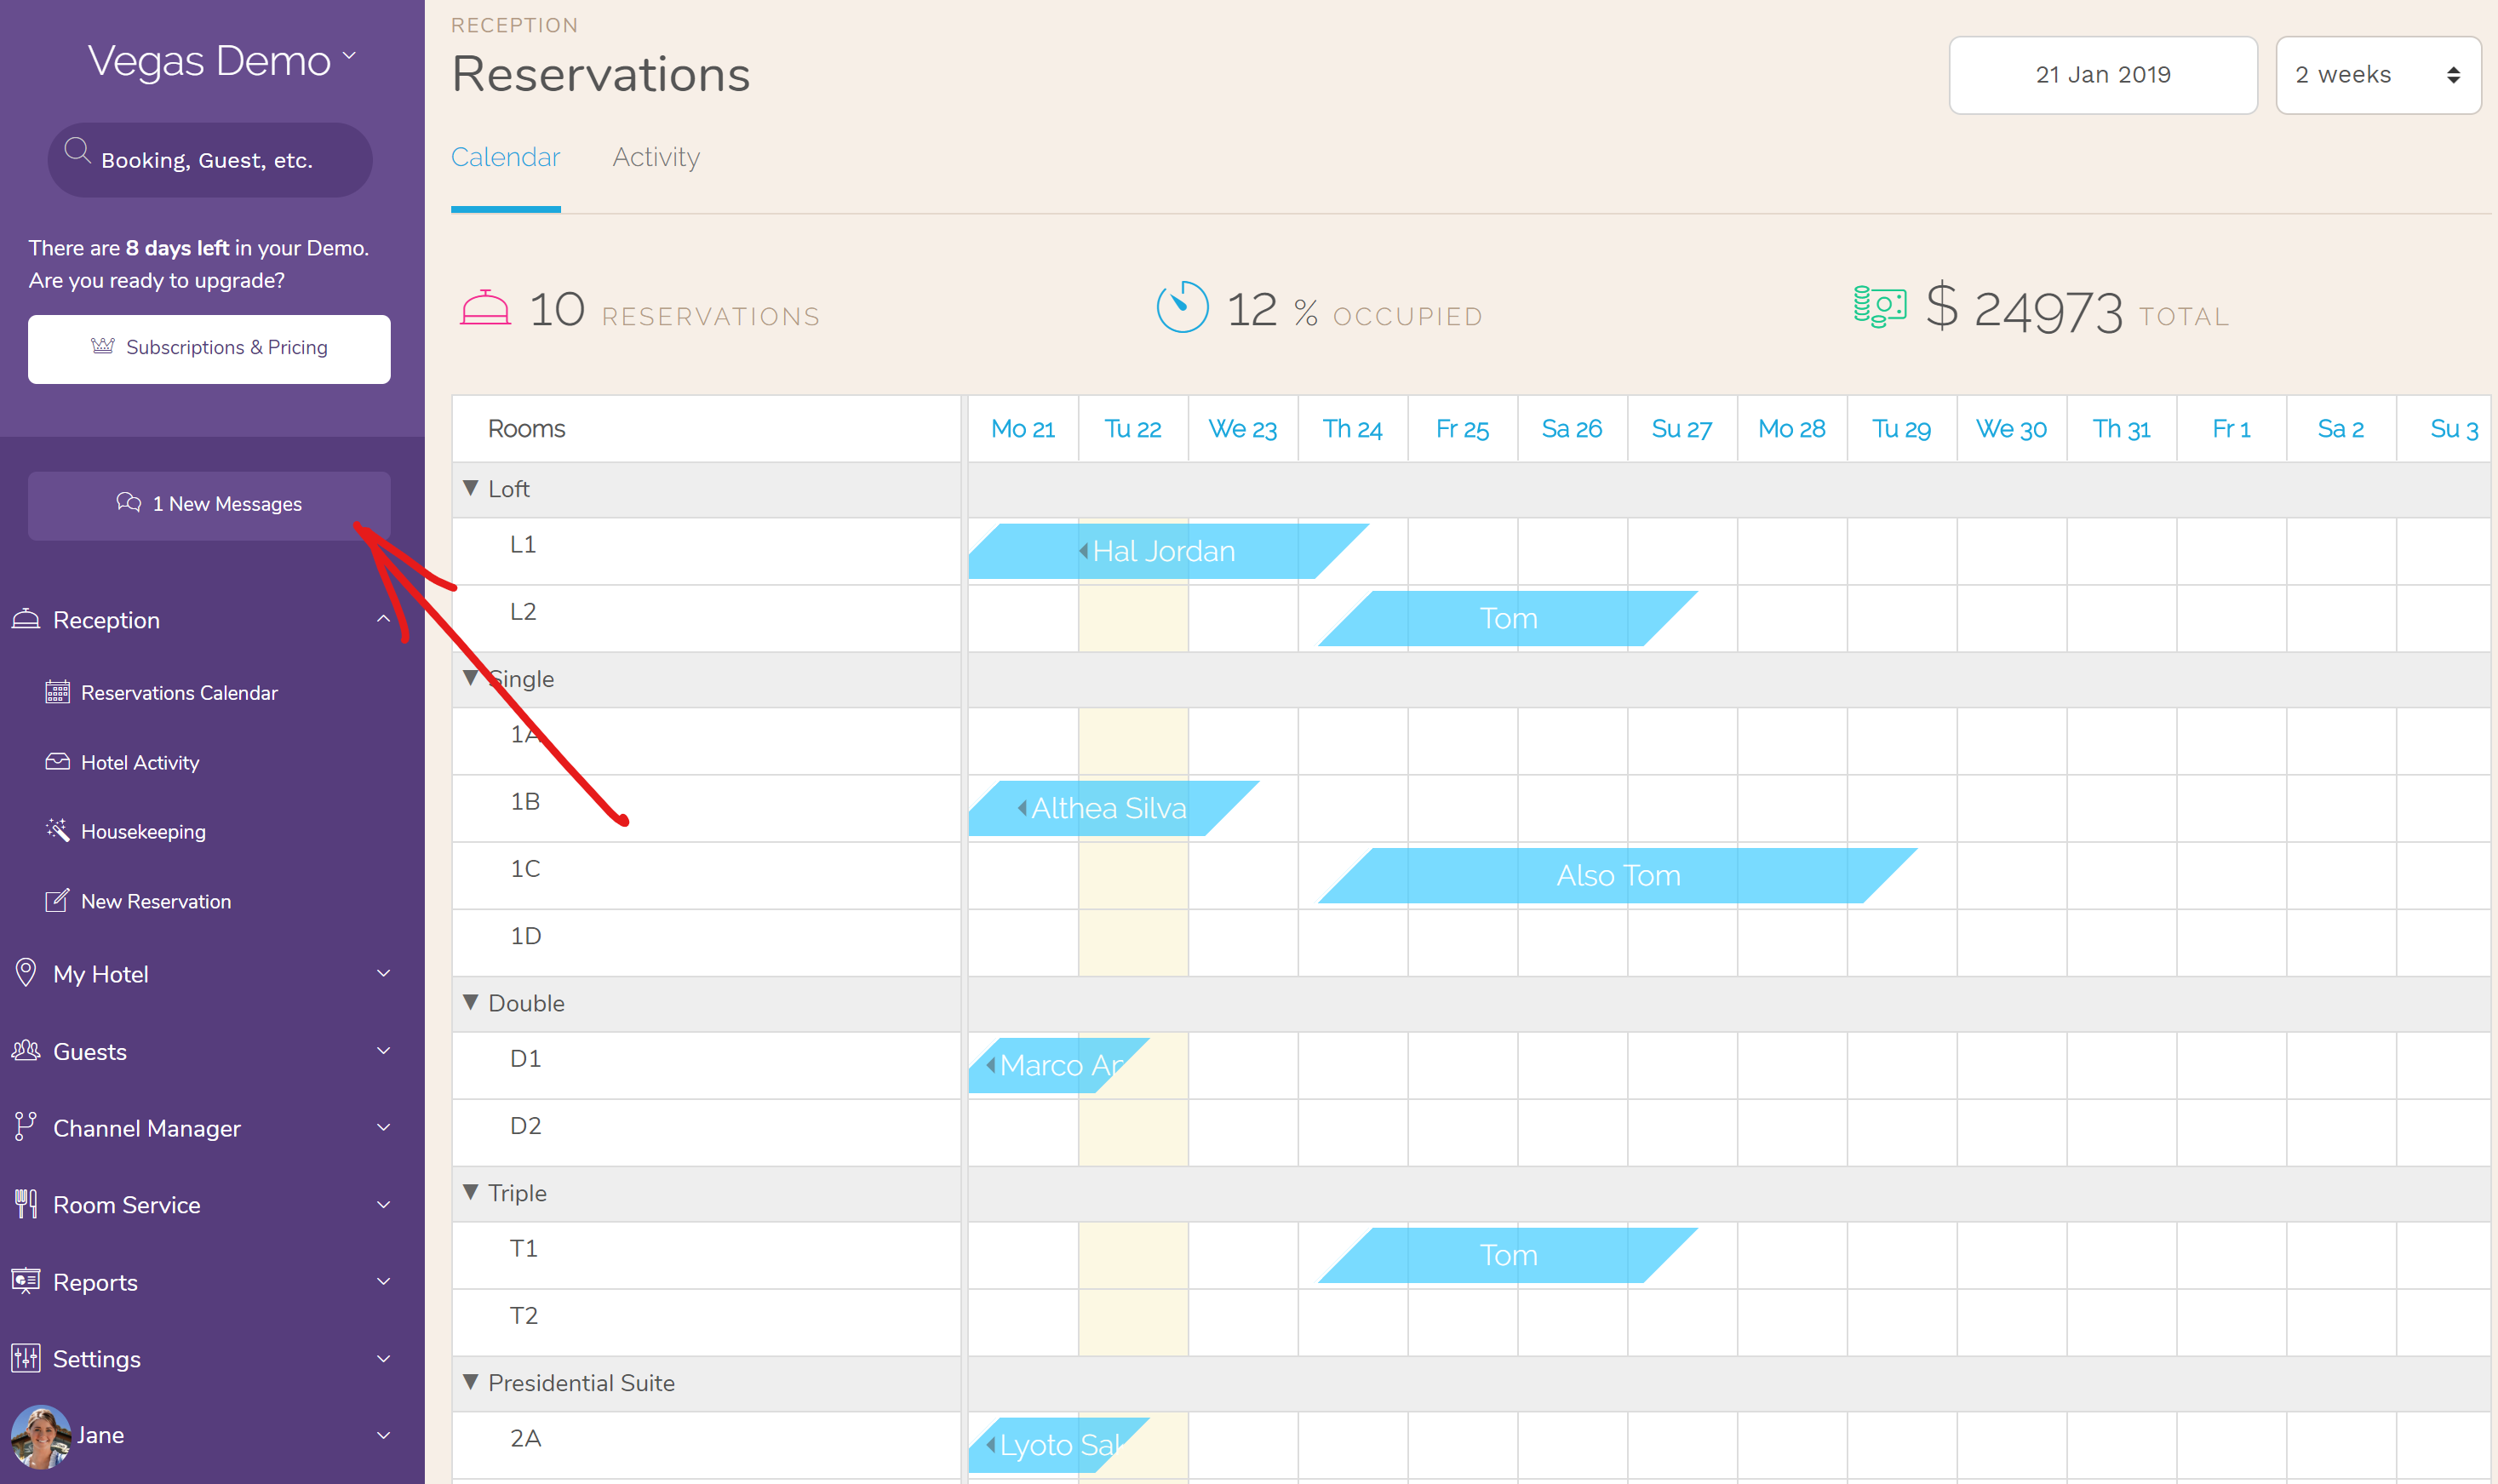Click the search Booking Guest input field
The image size is (2498, 1484).
[212, 159]
